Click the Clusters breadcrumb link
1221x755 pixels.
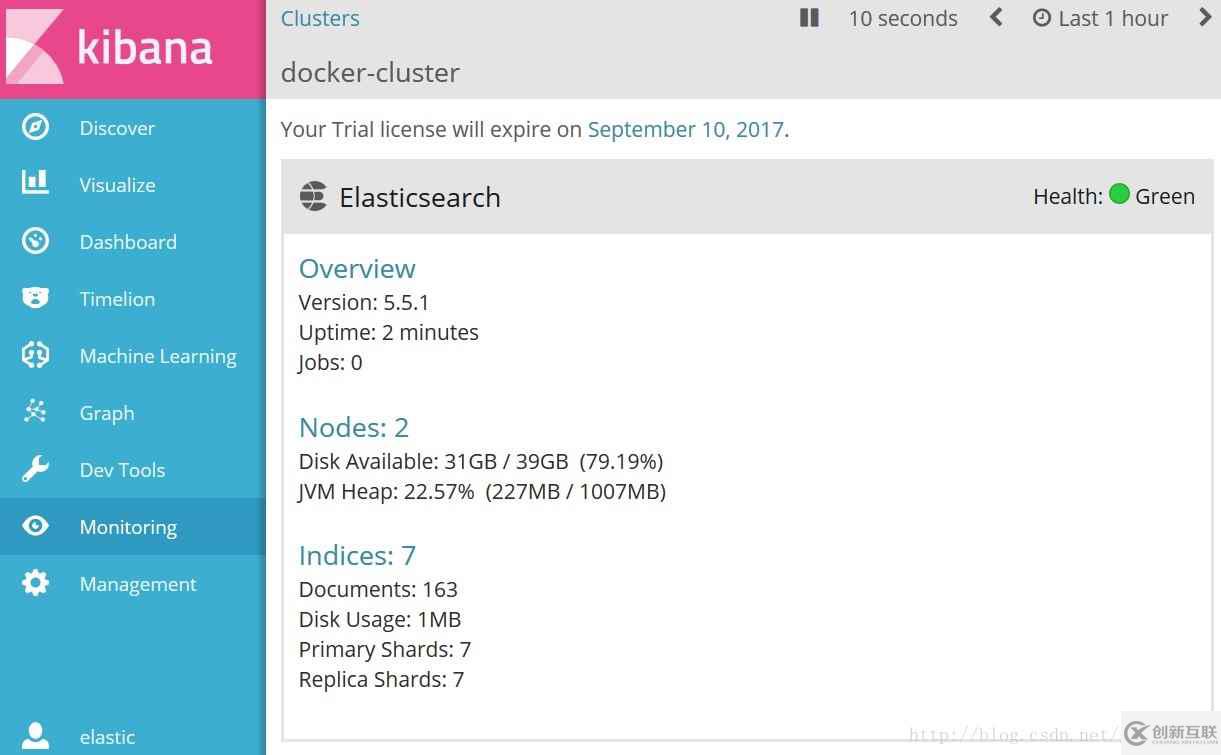(x=320, y=18)
